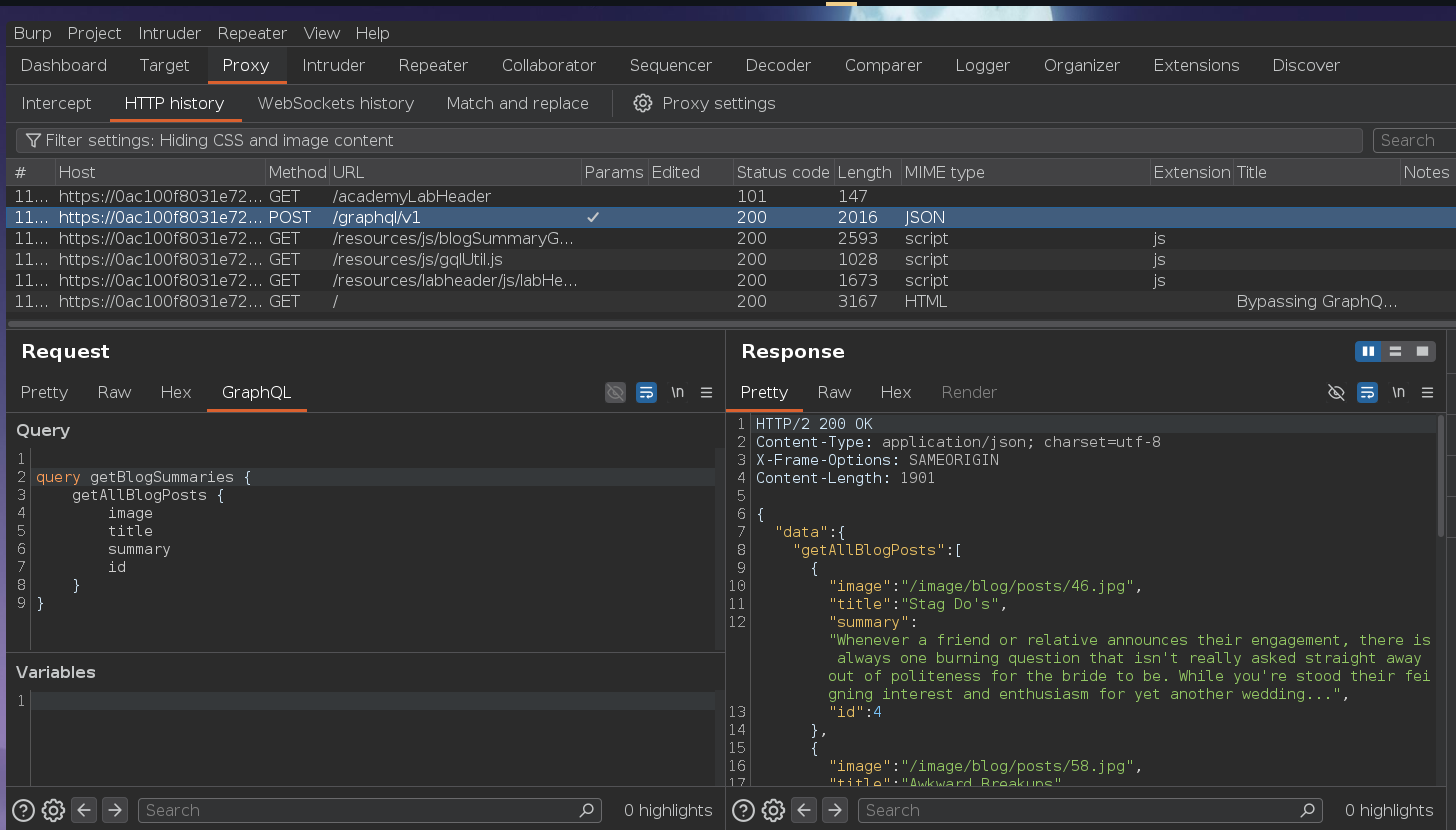Image resolution: width=1456 pixels, height=830 pixels.
Task: Switch Response view to Render
Action: tap(969, 392)
